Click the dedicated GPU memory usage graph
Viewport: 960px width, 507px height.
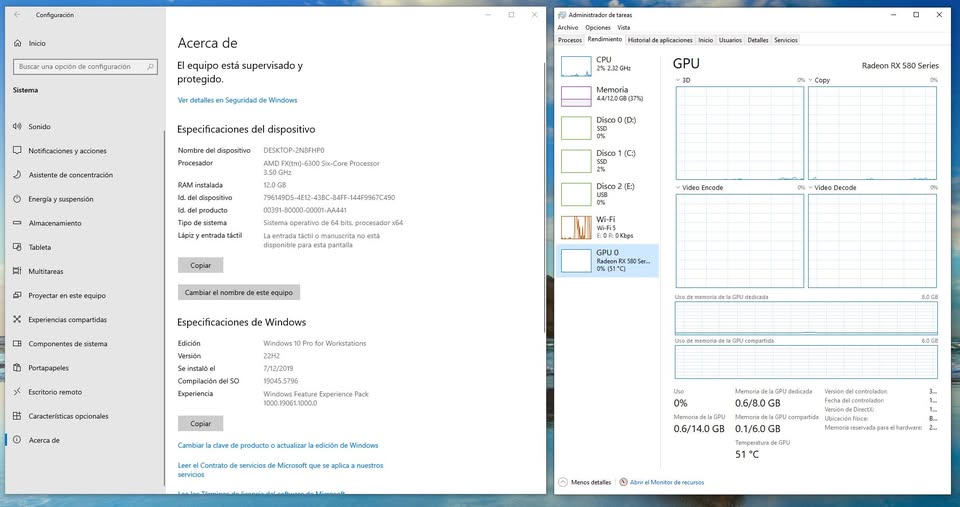(806, 318)
